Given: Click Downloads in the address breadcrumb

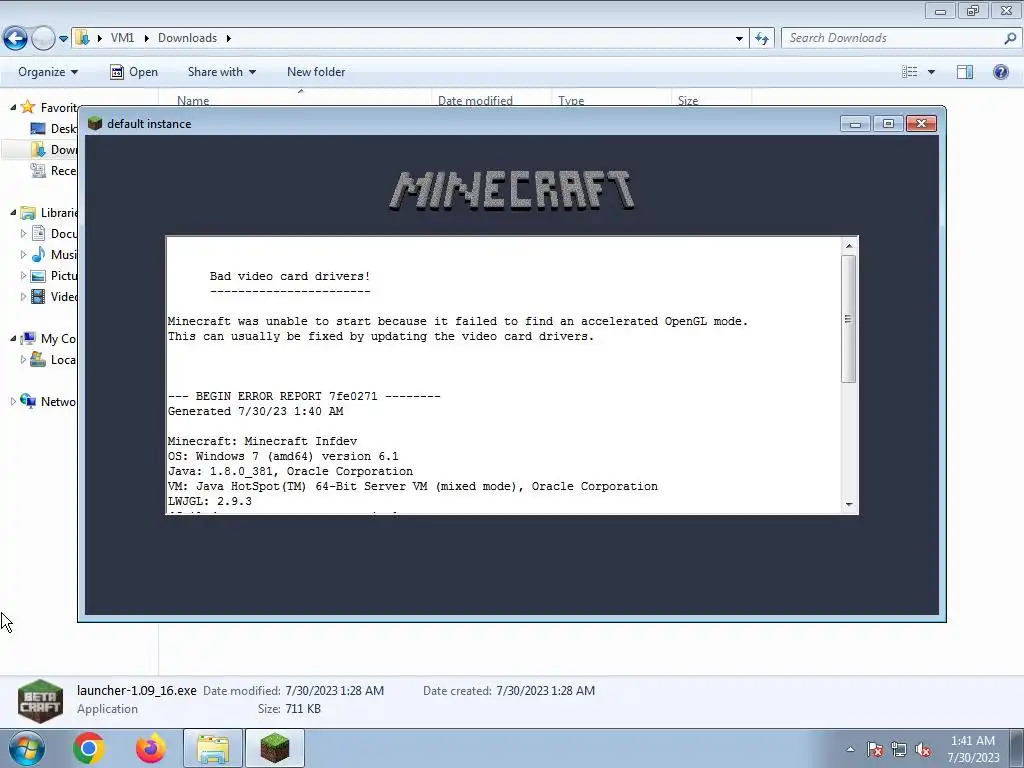Looking at the screenshot, I should [x=187, y=38].
